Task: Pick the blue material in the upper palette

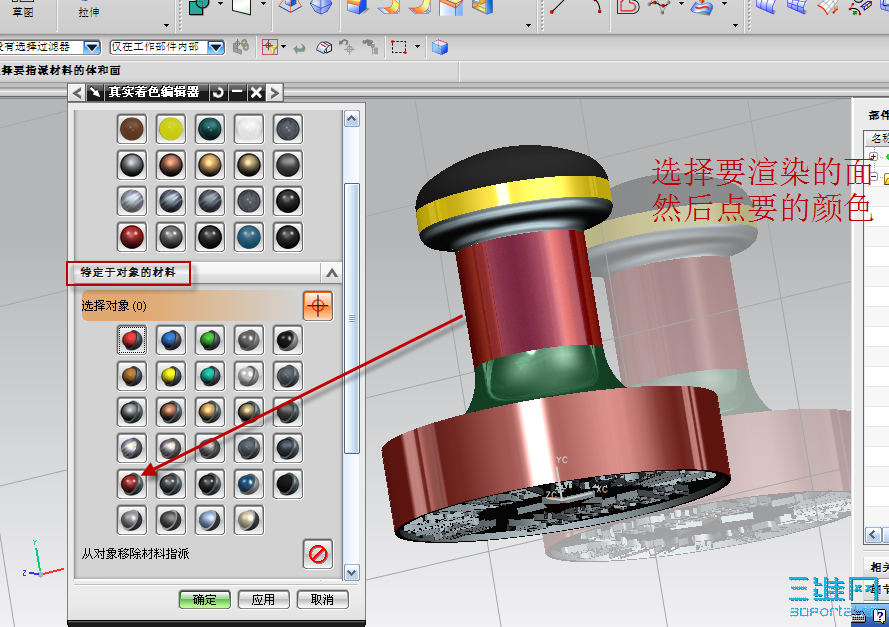Action: pos(249,237)
